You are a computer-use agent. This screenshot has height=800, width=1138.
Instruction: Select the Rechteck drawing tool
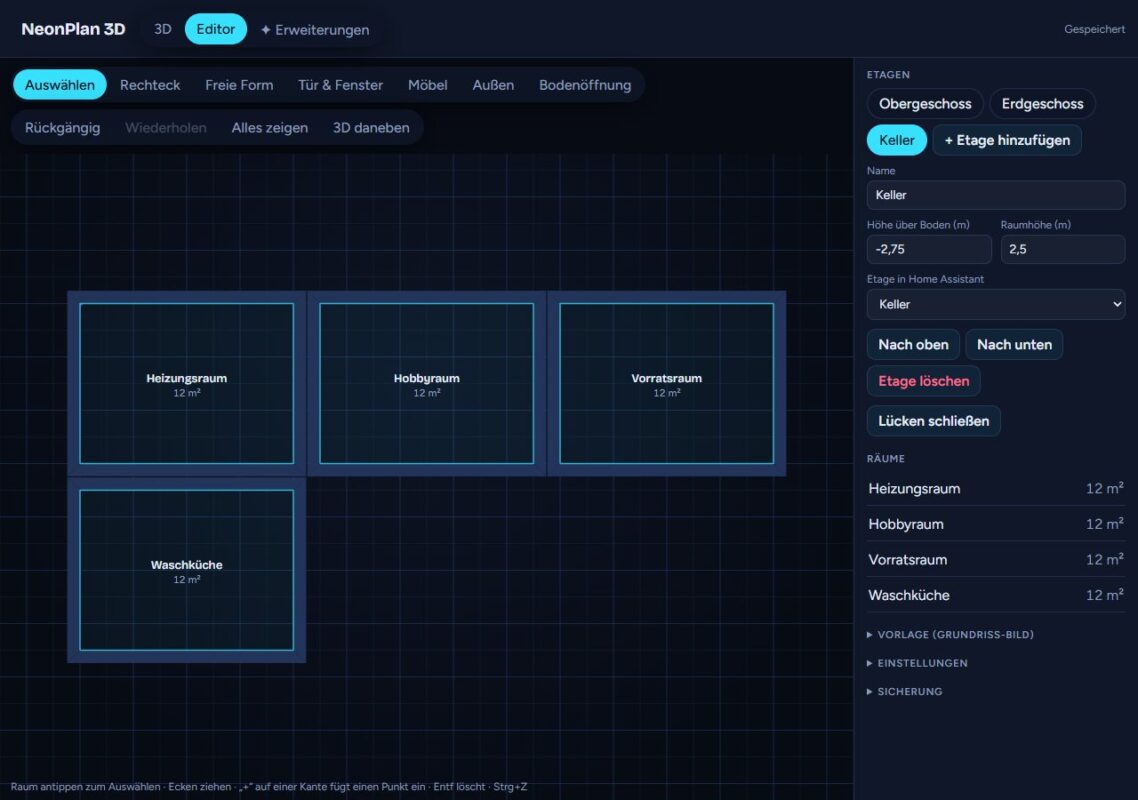coord(150,85)
